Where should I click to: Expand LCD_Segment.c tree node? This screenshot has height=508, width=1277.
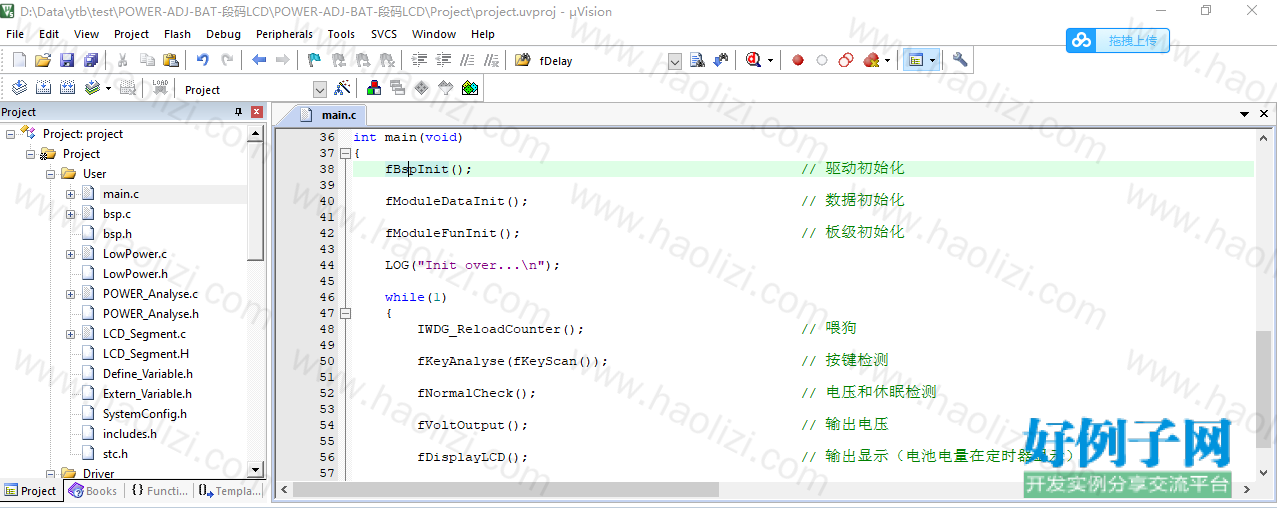pyautogui.click(x=71, y=334)
